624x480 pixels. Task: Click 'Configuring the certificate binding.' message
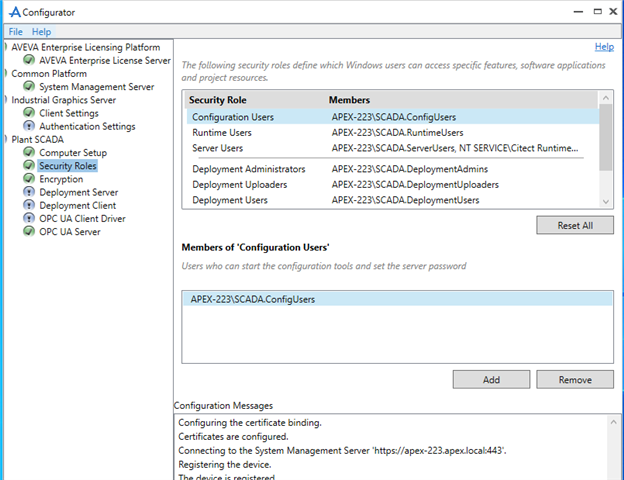[250, 423]
